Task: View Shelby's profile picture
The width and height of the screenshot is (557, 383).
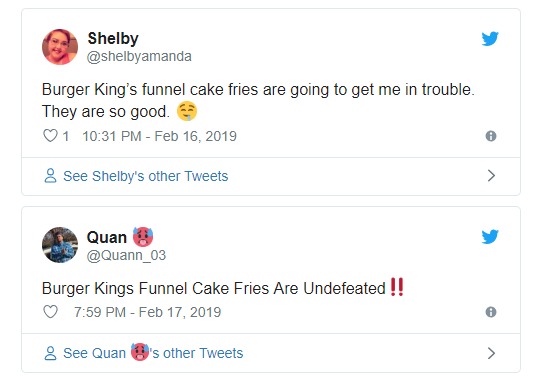Action: [x=60, y=47]
